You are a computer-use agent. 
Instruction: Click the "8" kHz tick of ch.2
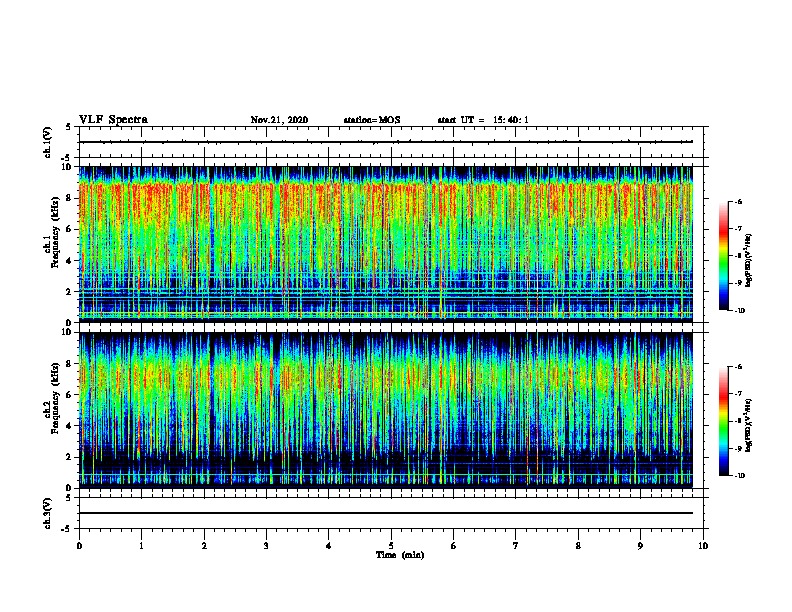point(70,364)
